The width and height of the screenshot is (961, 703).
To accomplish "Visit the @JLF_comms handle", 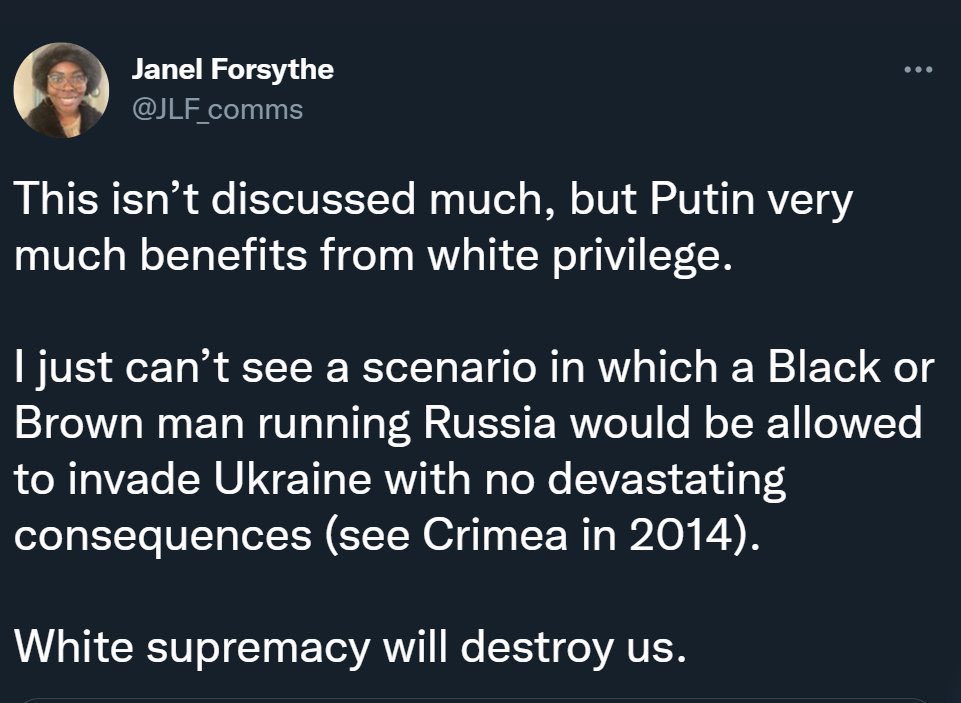I will click(x=217, y=109).
